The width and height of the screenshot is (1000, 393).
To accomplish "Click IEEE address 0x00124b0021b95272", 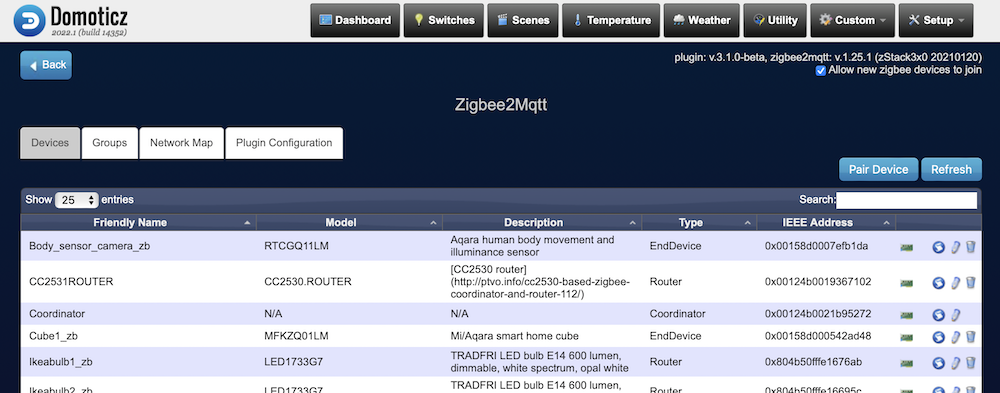I will click(818, 314).
